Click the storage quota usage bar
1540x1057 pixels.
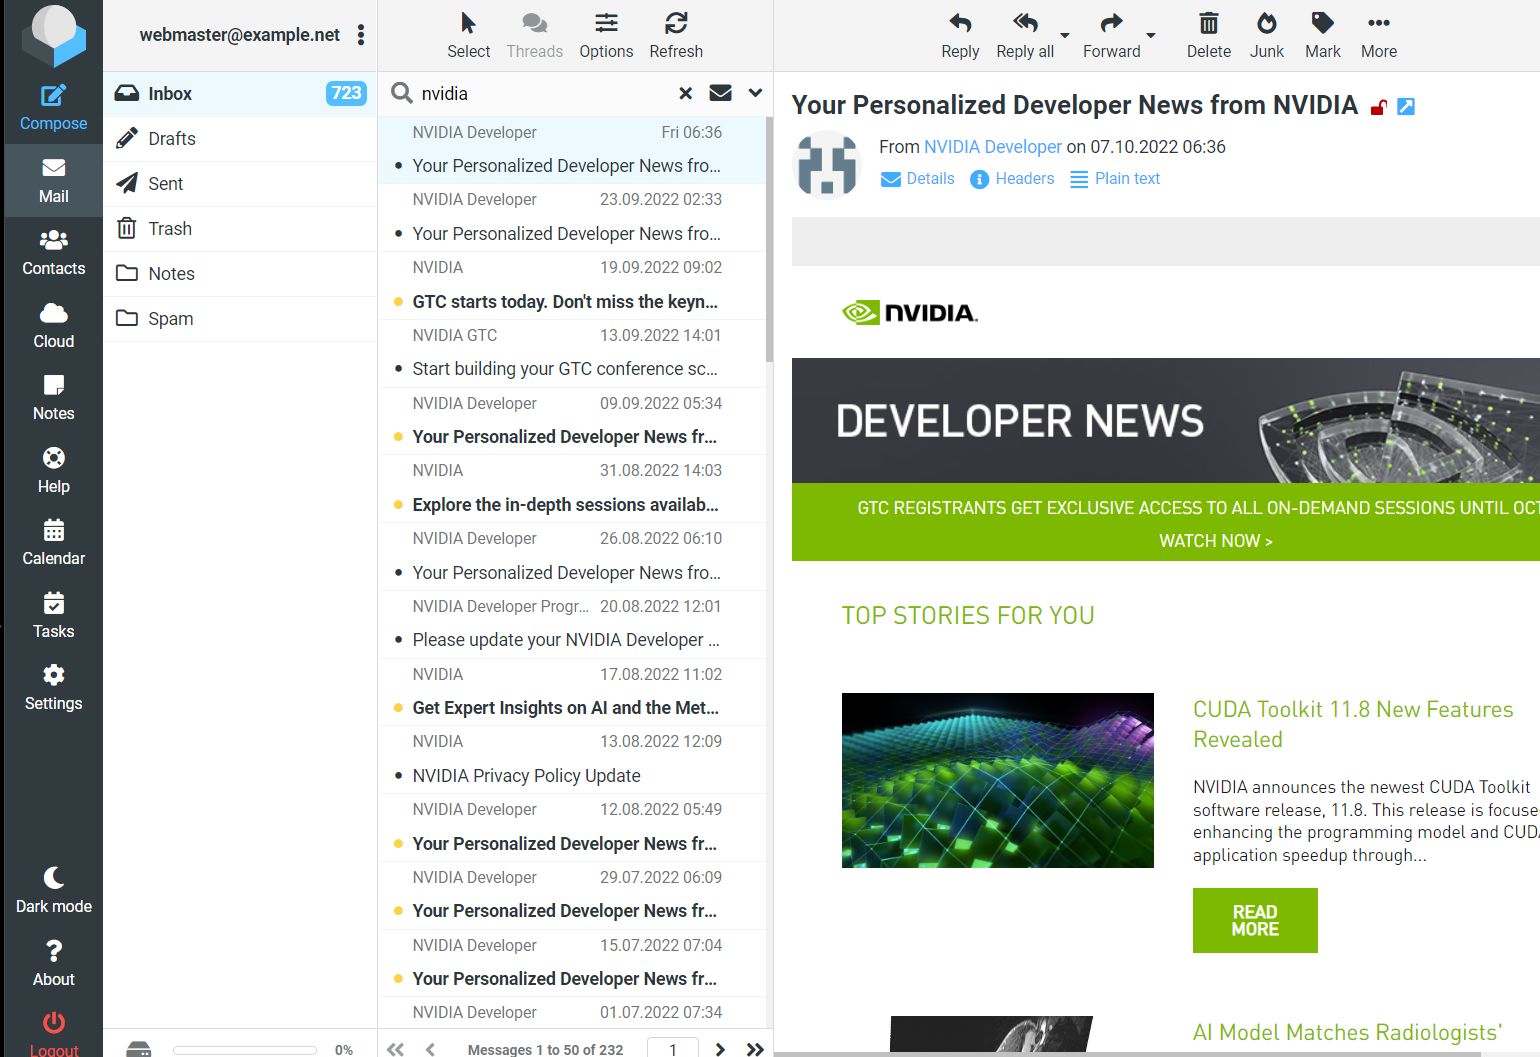click(245, 1050)
